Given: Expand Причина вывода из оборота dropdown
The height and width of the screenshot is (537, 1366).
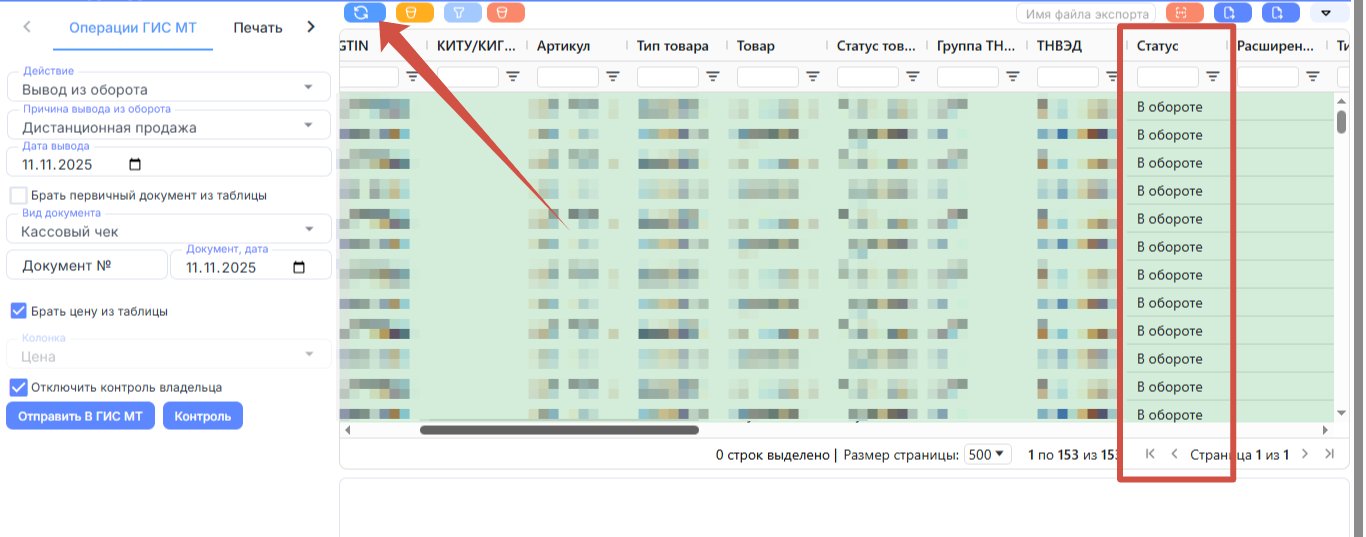Looking at the screenshot, I should (x=168, y=125).
